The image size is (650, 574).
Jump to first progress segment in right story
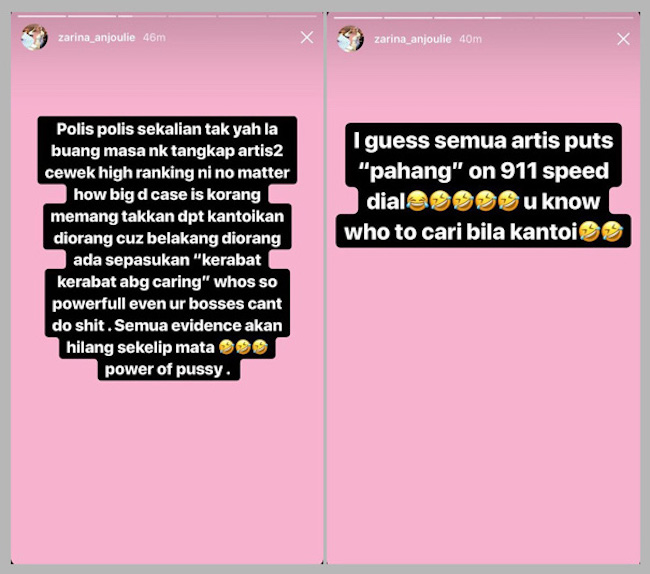pyautogui.click(x=358, y=18)
